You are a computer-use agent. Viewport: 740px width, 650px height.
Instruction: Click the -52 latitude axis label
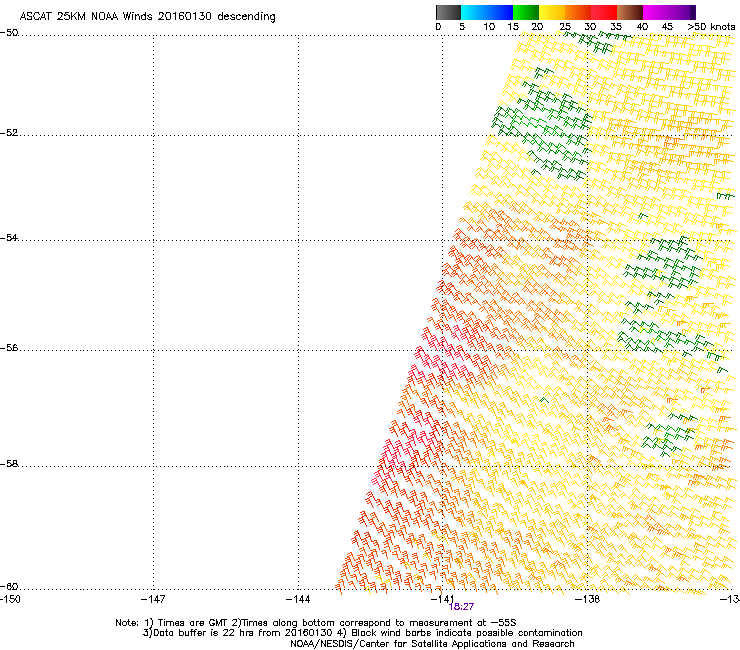click(x=9, y=133)
